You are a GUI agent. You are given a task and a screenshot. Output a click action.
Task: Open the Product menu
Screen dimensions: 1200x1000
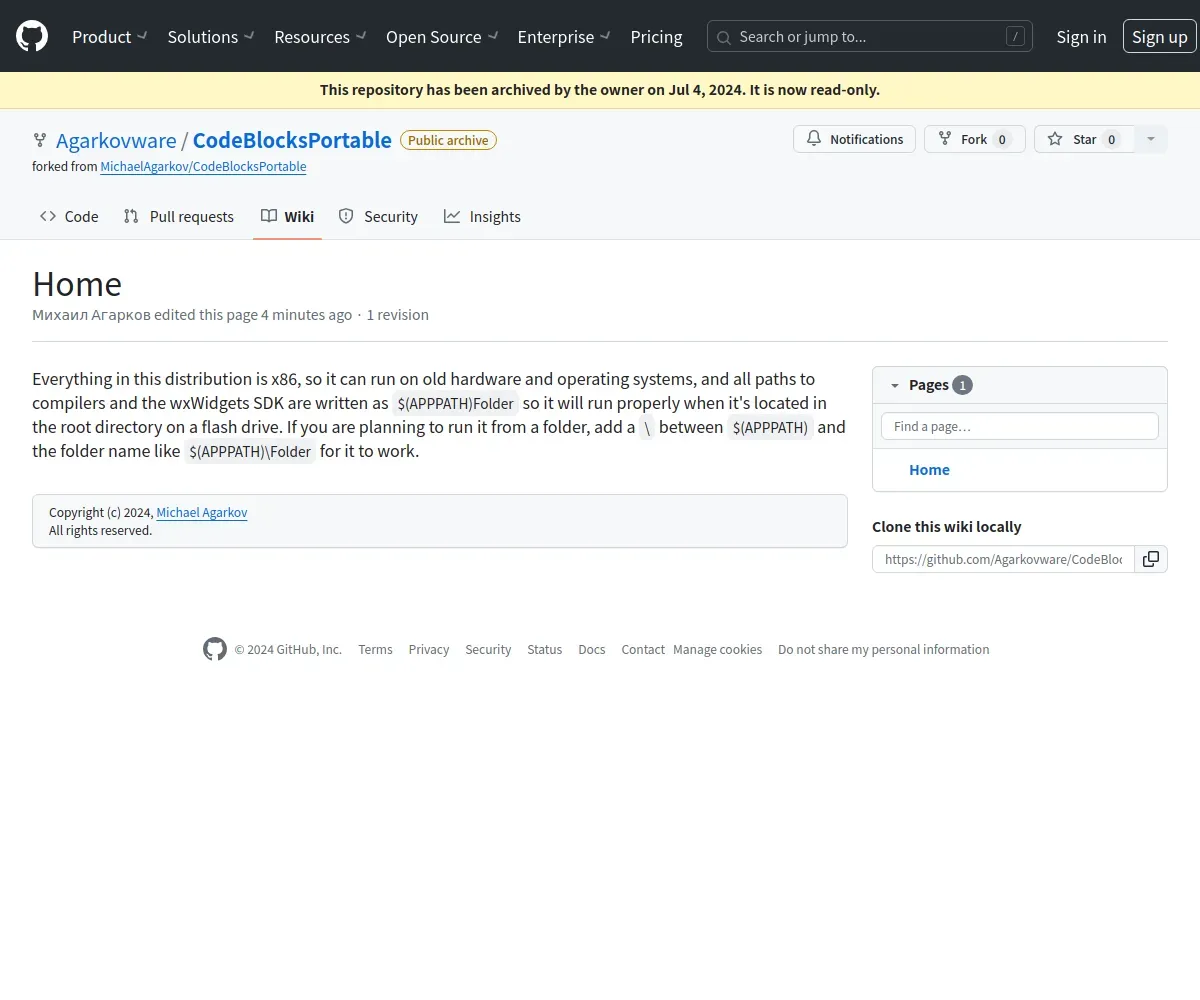click(110, 36)
